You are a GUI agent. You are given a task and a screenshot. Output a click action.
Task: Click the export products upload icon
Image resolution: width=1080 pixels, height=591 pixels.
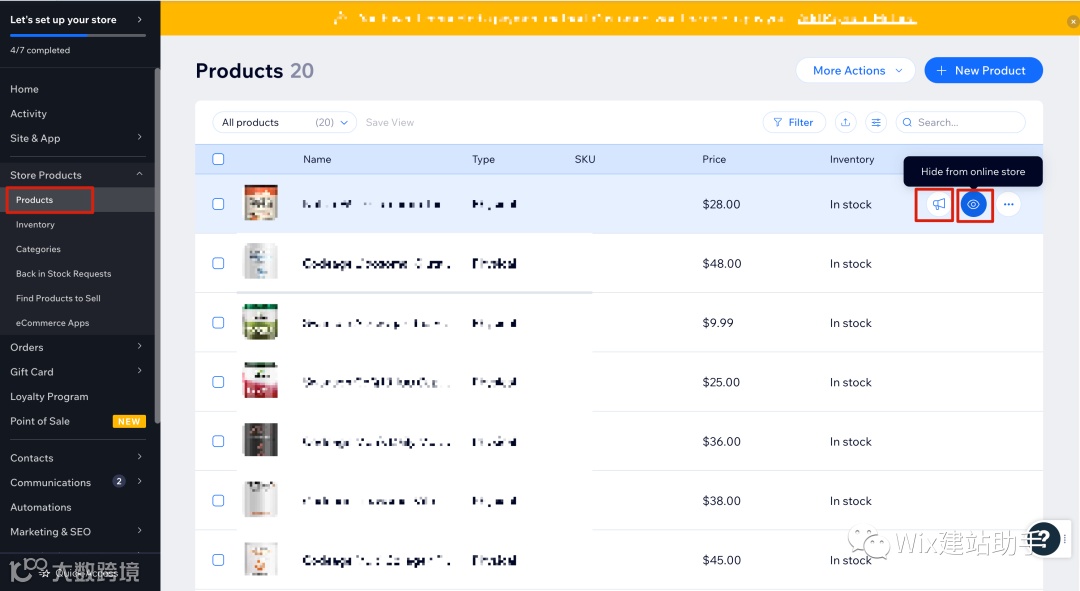(846, 122)
